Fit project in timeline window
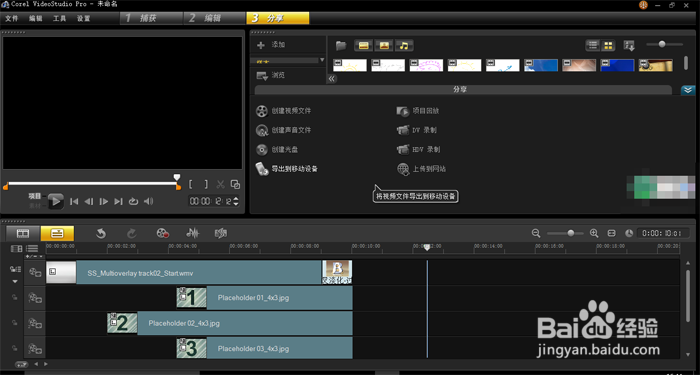The image size is (700, 375). [612, 233]
